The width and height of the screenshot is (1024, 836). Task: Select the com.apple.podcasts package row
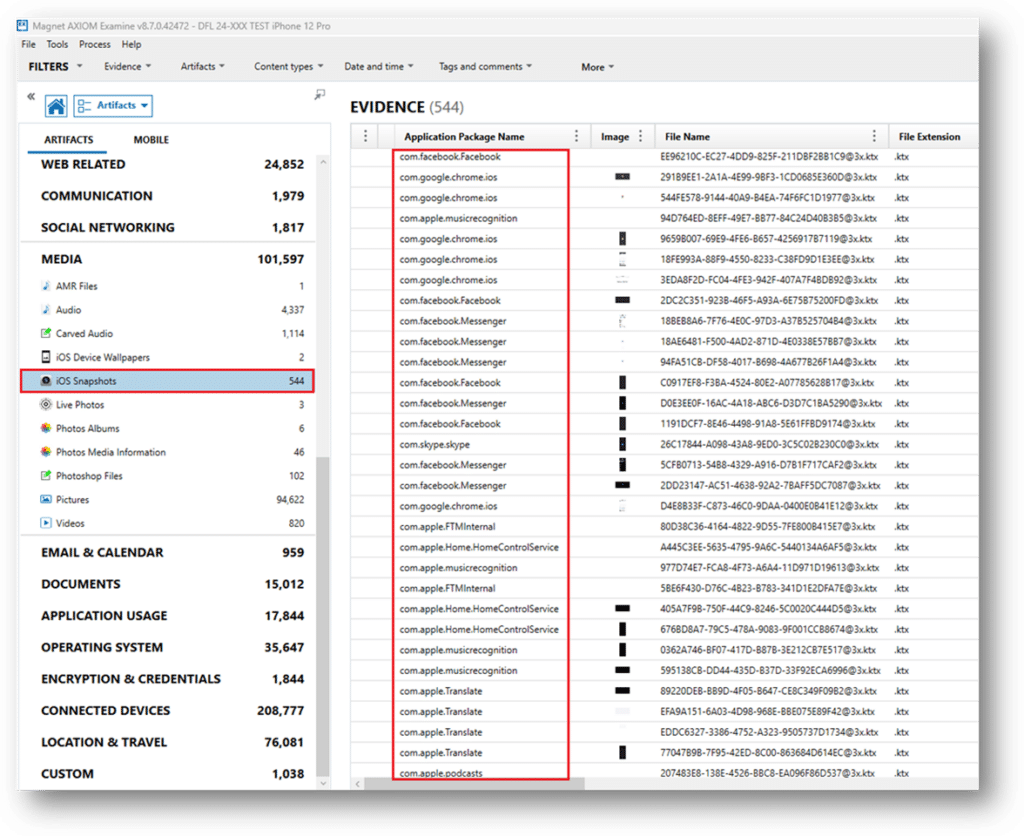pyautogui.click(x=441, y=773)
